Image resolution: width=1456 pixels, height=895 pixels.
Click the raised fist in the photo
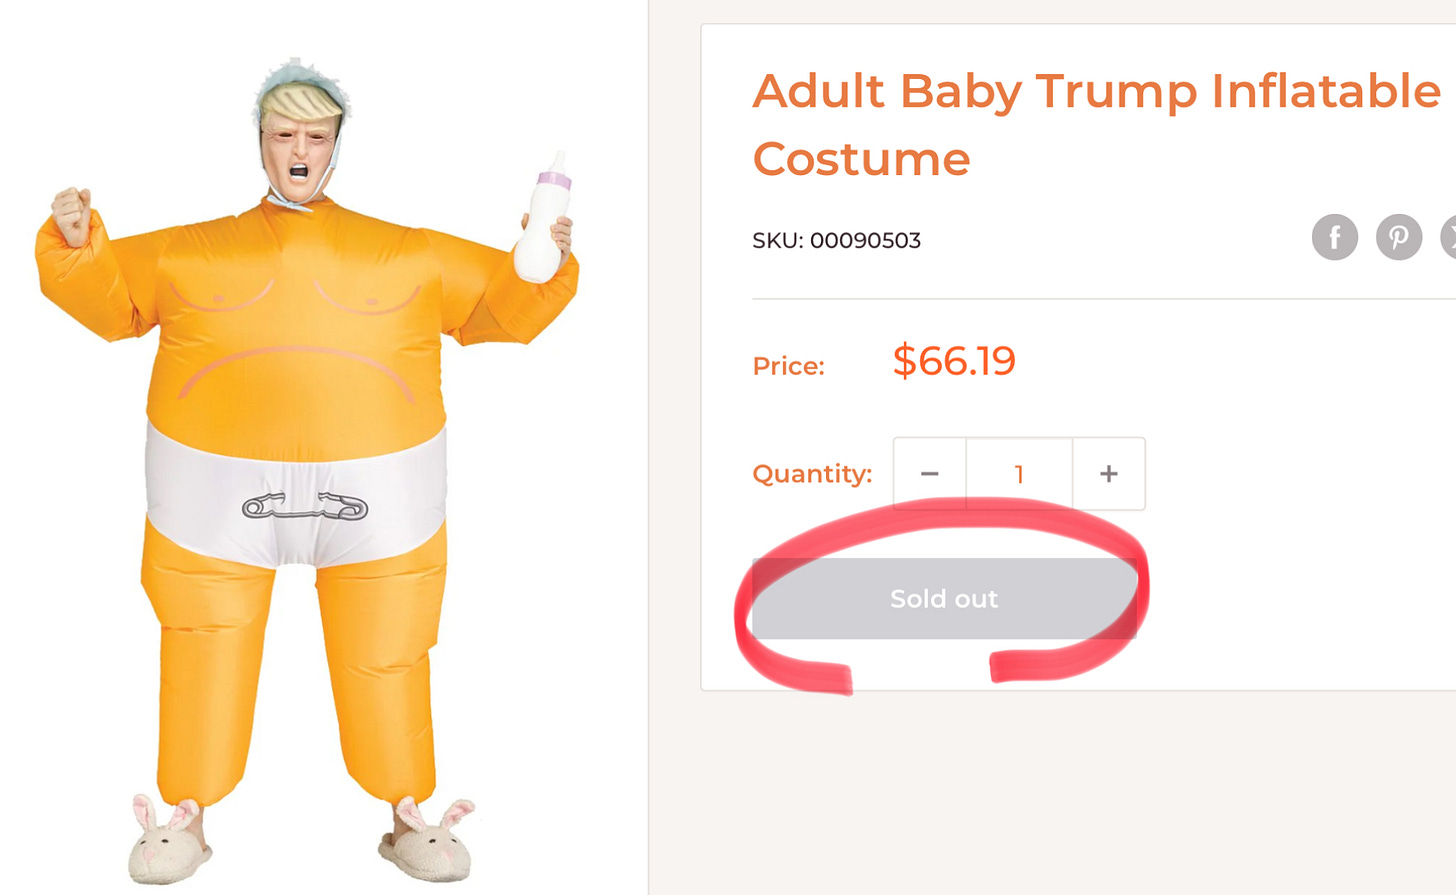pyautogui.click(x=72, y=214)
